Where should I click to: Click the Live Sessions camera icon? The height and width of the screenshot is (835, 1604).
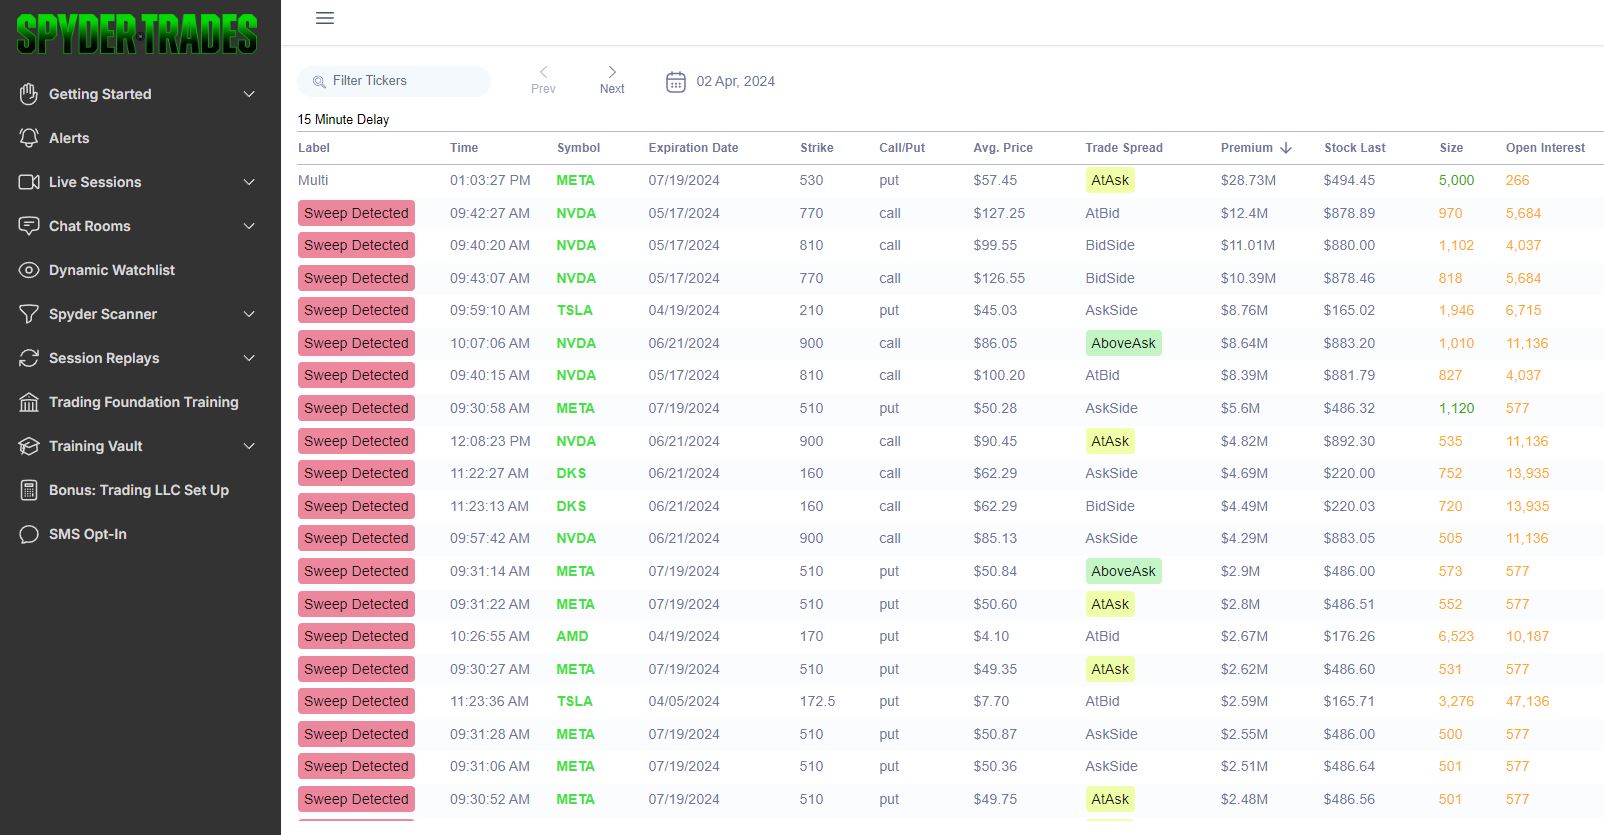click(x=29, y=182)
